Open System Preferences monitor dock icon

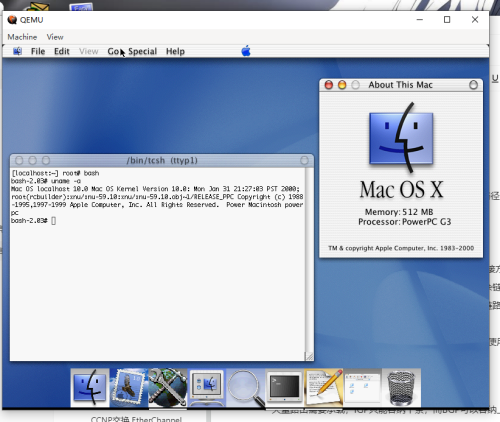tap(207, 387)
